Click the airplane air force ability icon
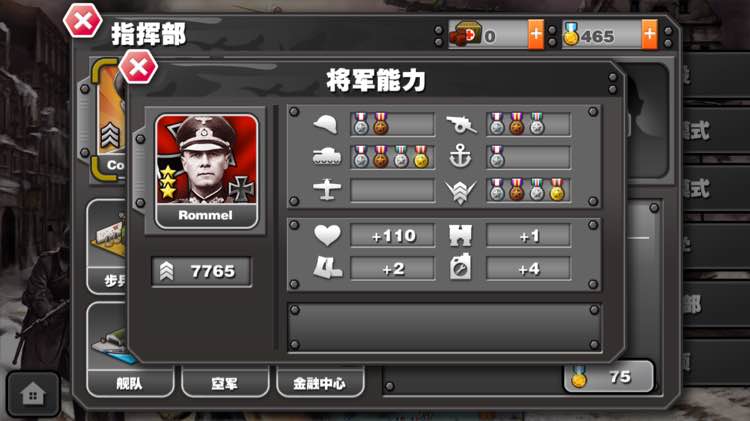The image size is (750, 421). [327, 190]
